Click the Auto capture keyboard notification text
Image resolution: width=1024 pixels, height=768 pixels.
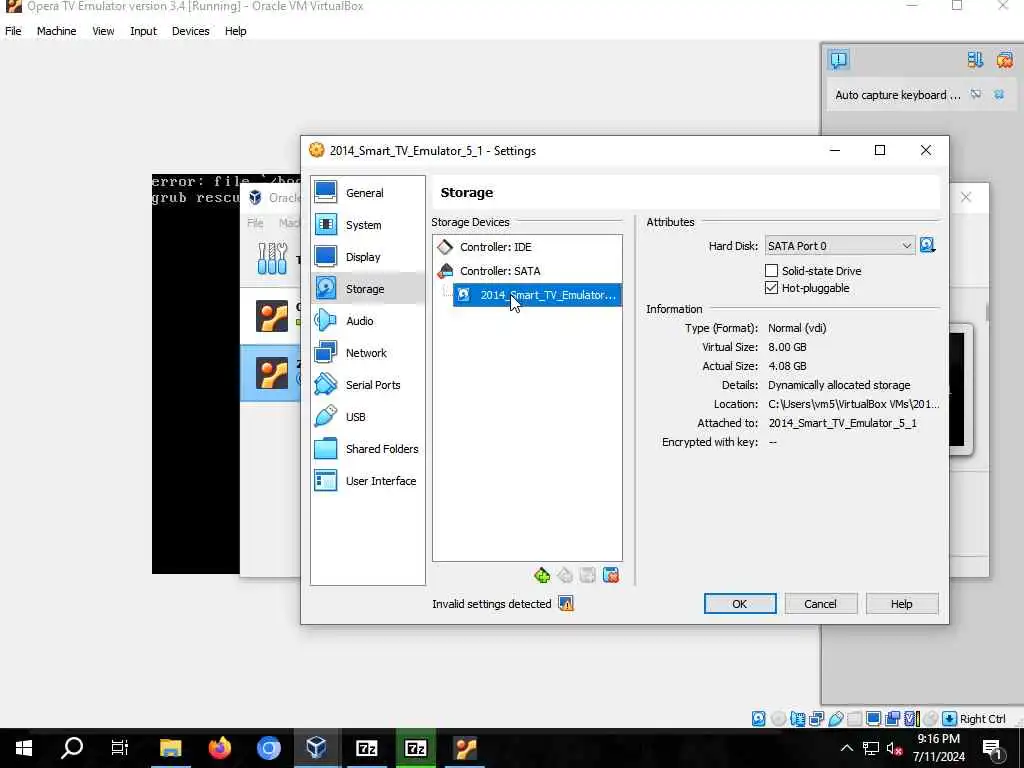(897, 95)
